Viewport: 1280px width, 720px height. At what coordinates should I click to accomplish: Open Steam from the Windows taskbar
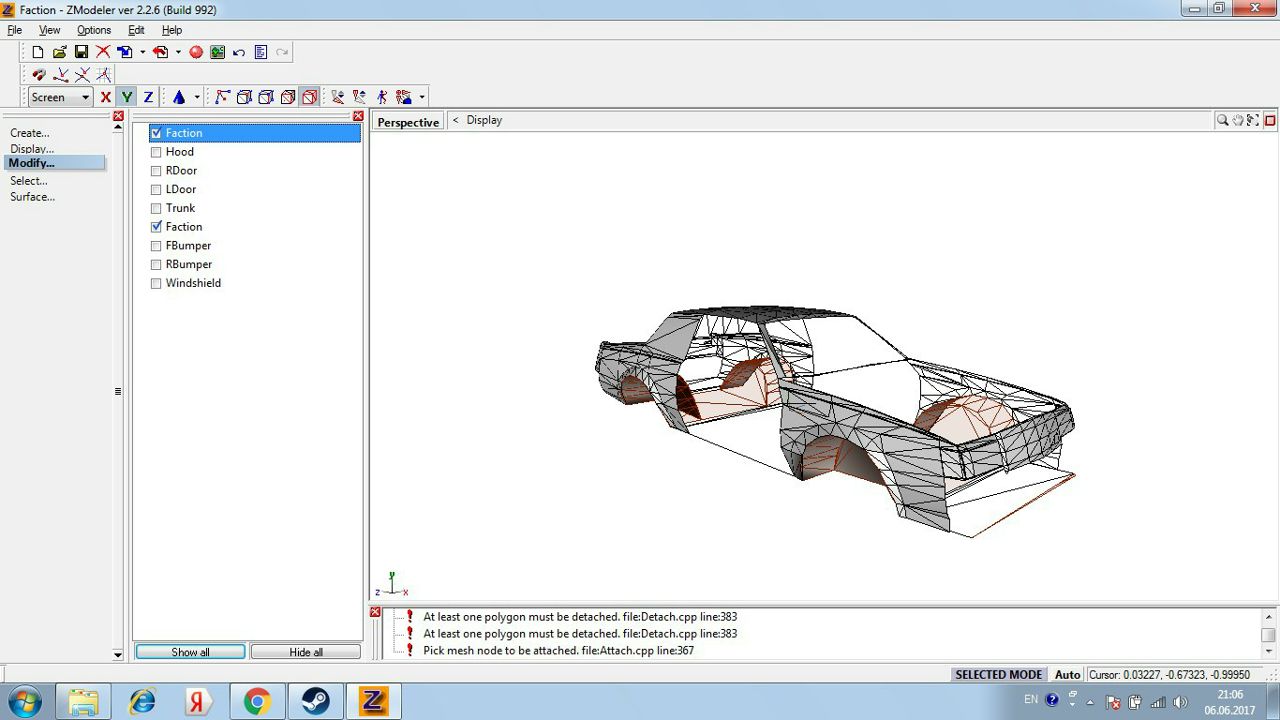(x=315, y=702)
